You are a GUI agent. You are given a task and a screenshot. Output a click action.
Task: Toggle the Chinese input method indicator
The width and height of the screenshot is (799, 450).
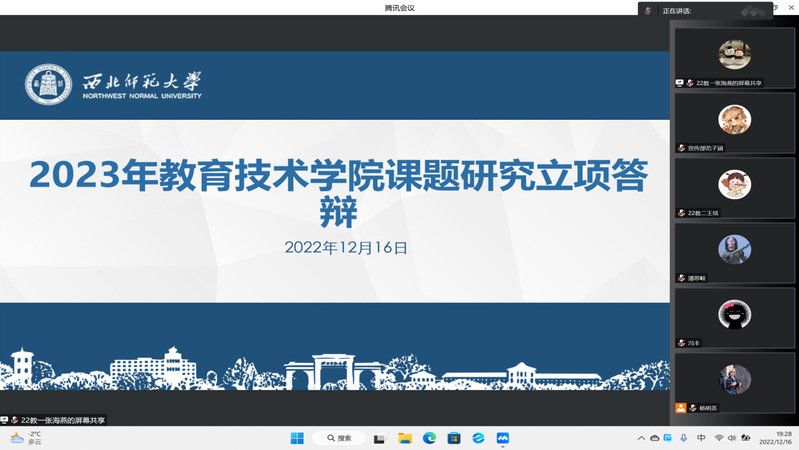click(701, 438)
